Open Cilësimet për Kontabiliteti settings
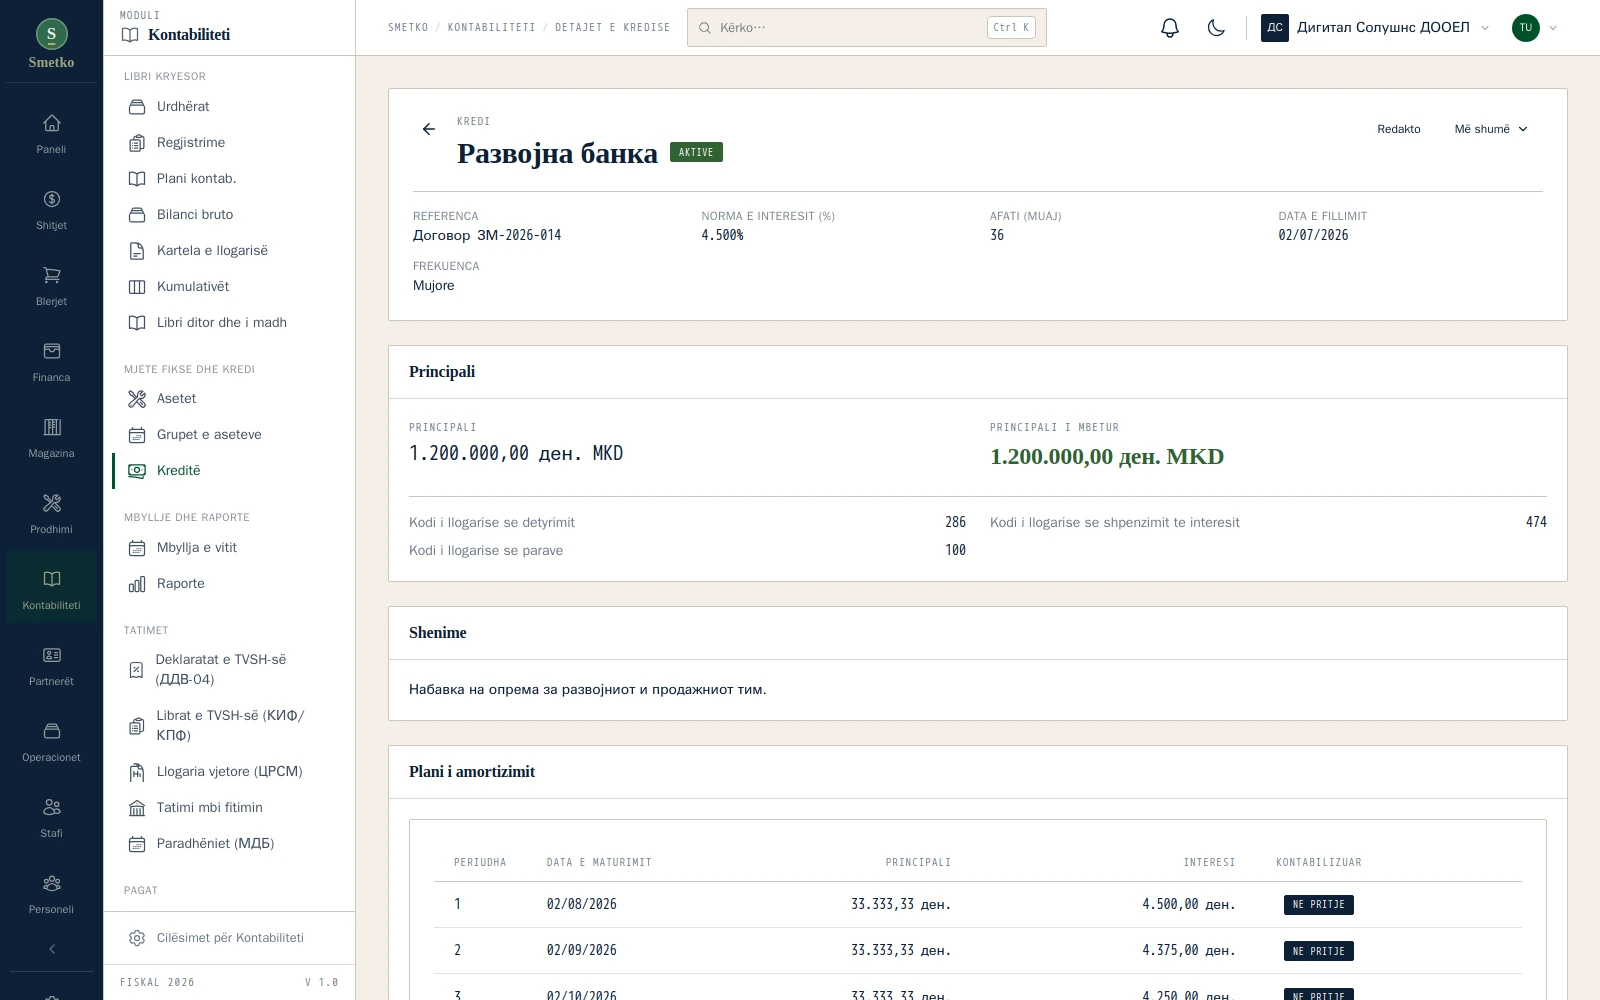1600x1000 pixels. [229, 938]
